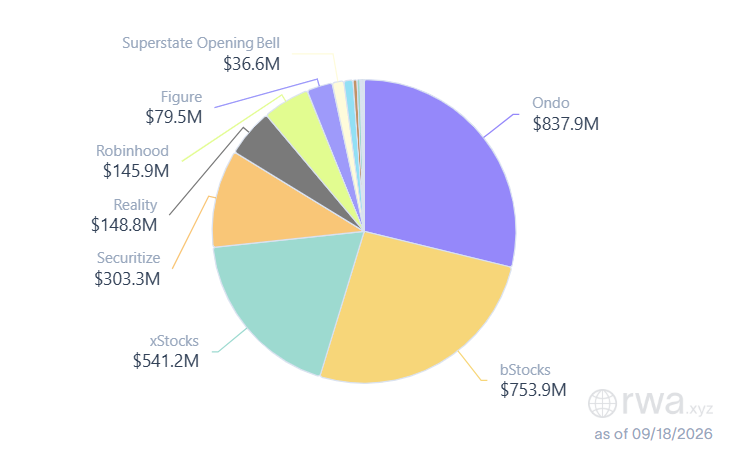Click the $837.9M value
Image resolution: width=732 pixels, height=453 pixels.
566,124
